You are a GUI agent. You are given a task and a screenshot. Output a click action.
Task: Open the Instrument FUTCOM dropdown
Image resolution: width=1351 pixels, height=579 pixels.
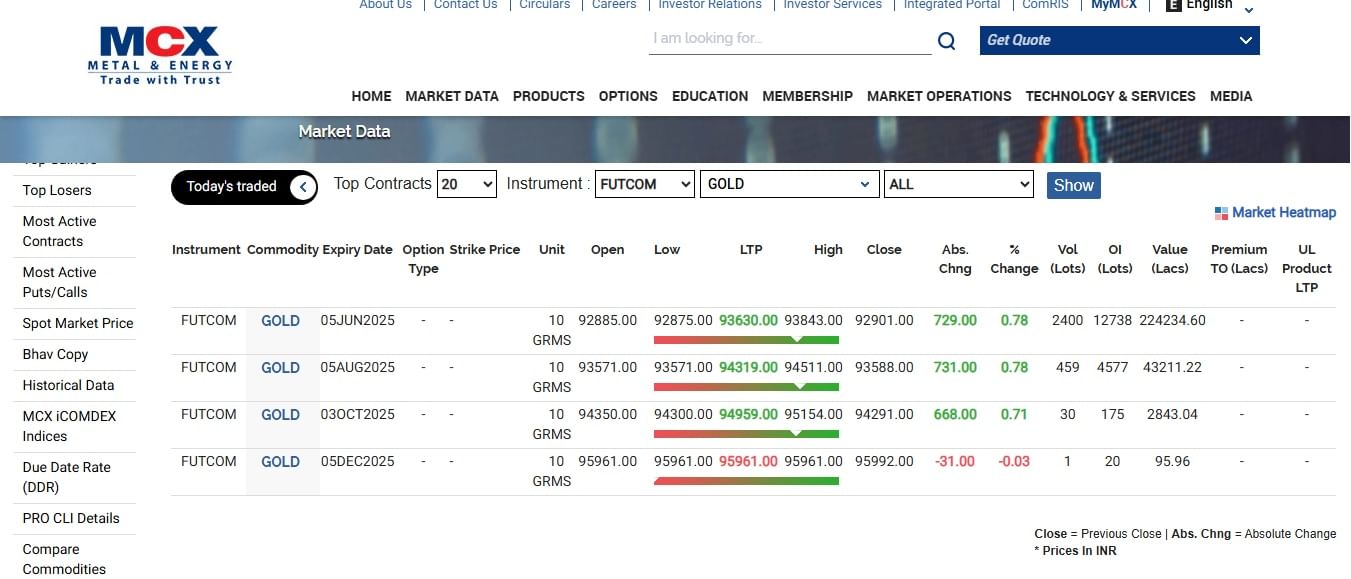coord(645,184)
